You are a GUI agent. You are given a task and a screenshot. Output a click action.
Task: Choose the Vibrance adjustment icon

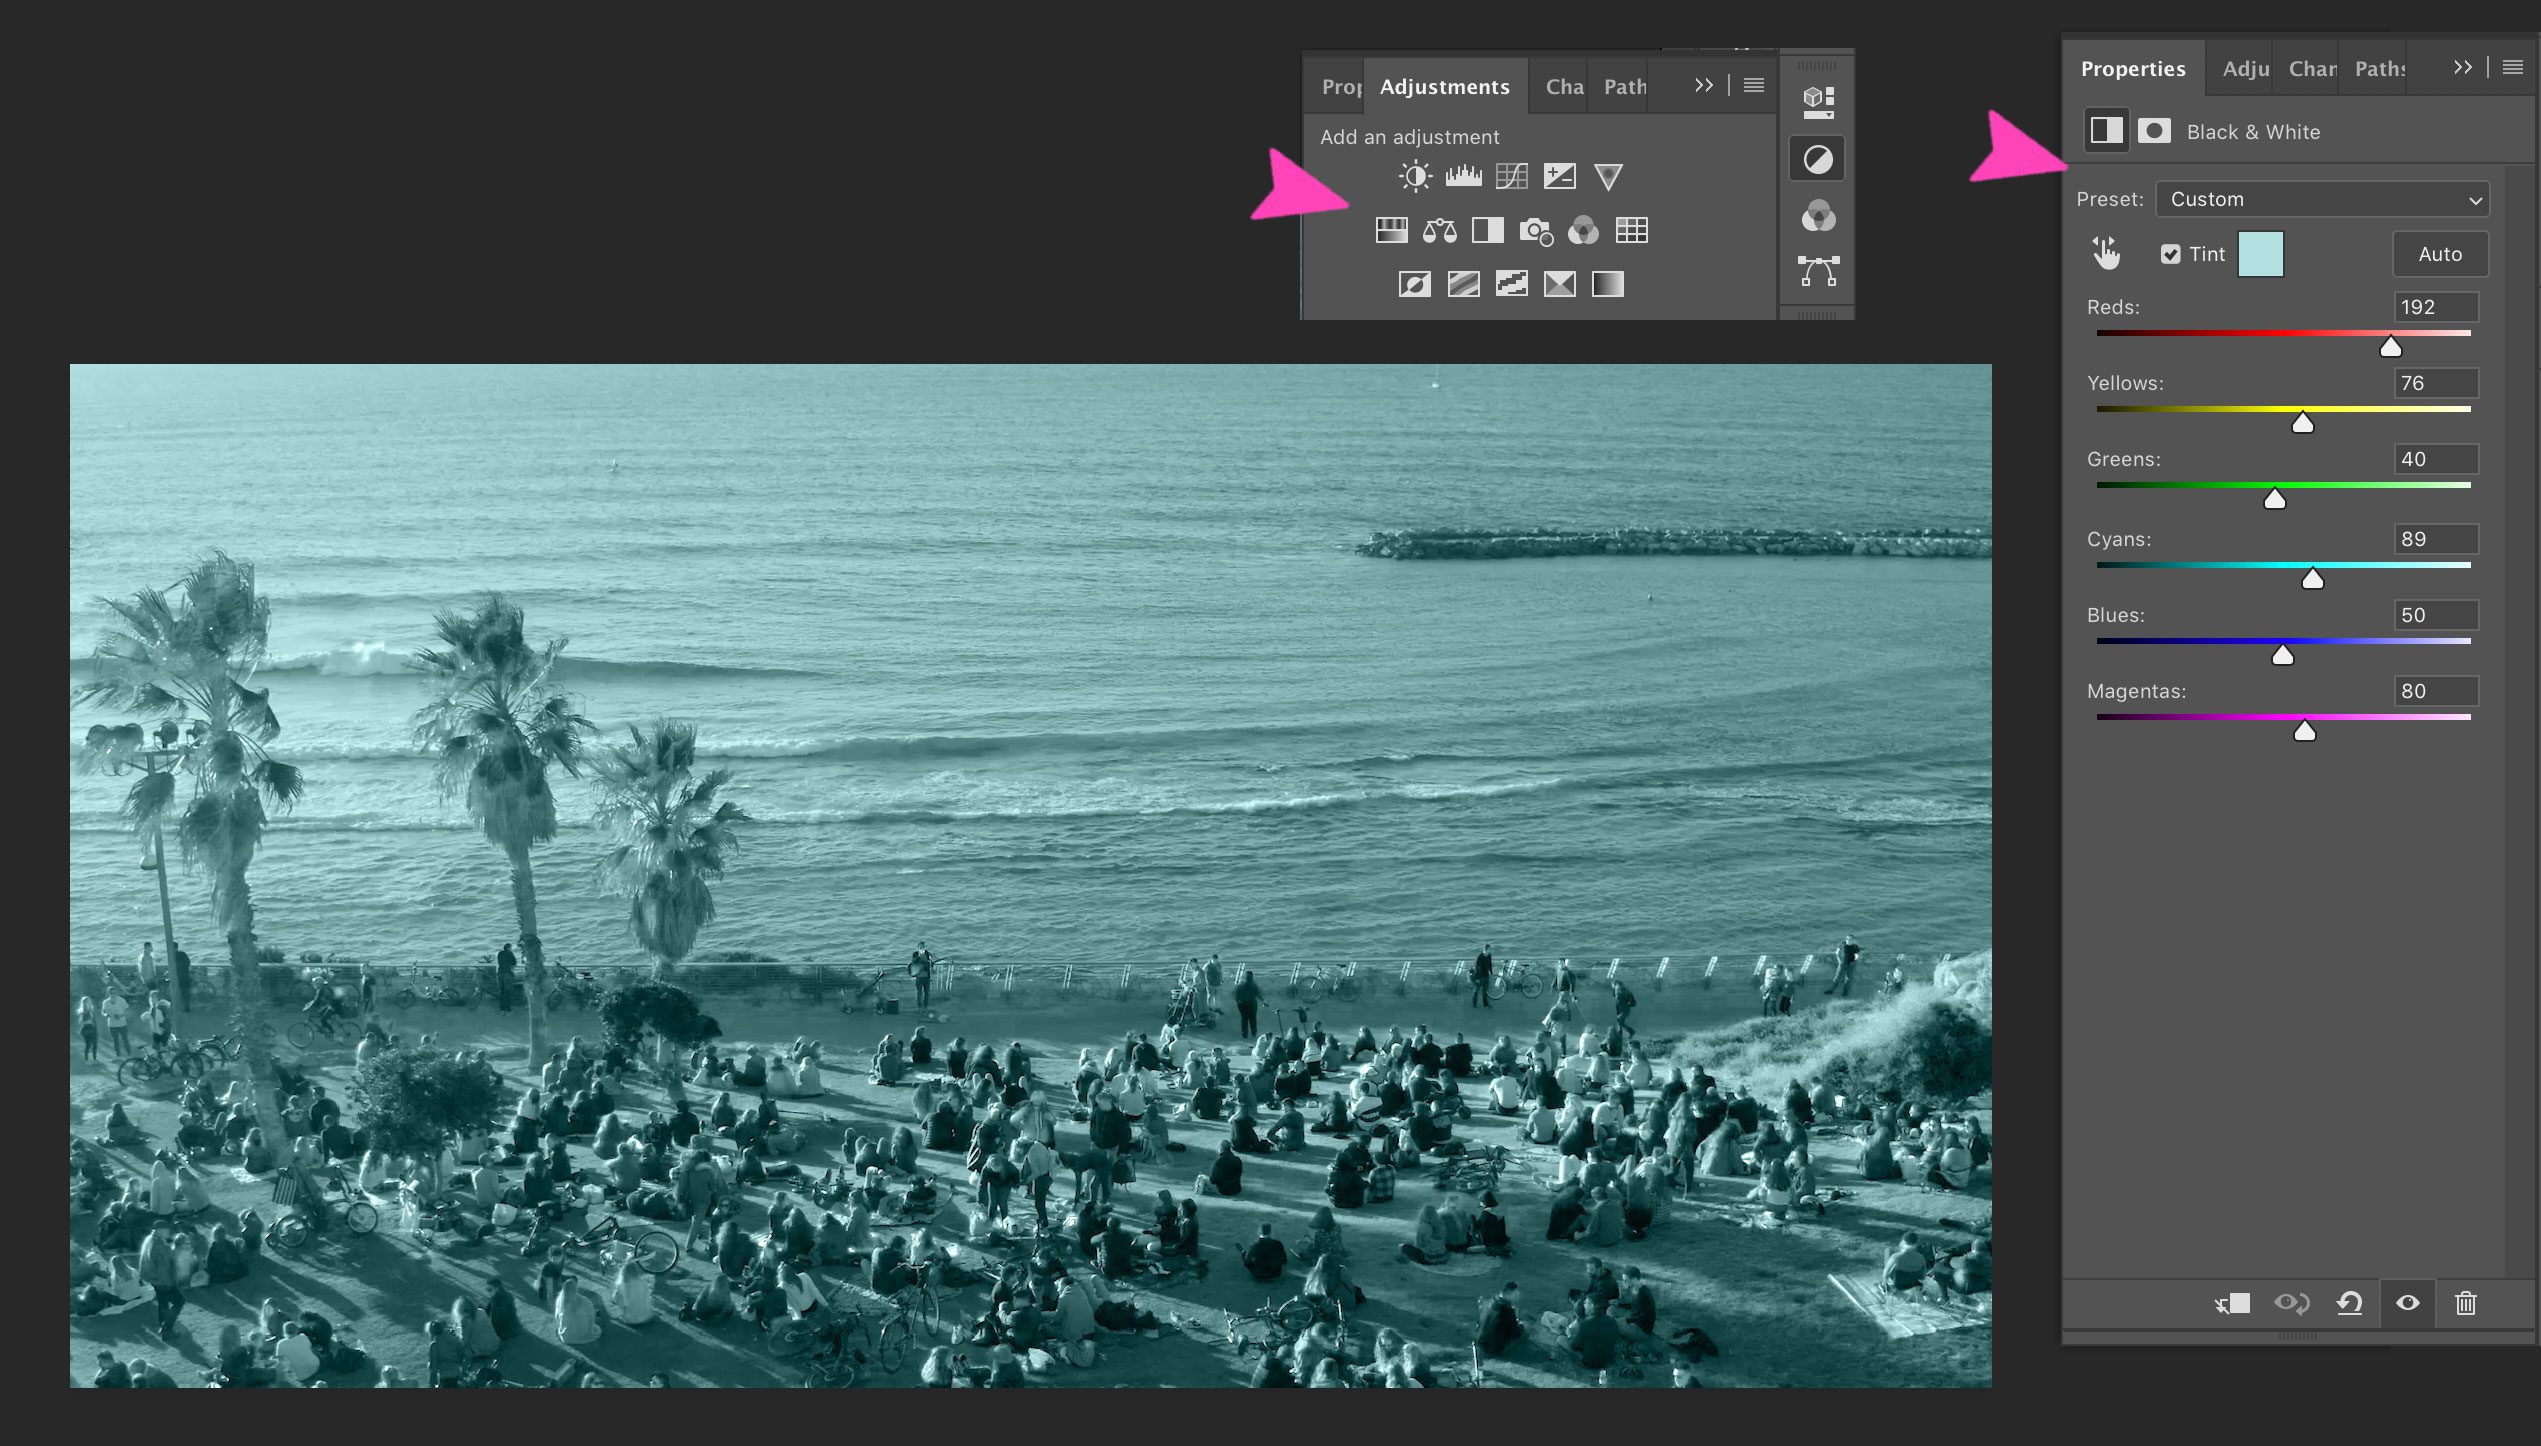(1606, 176)
